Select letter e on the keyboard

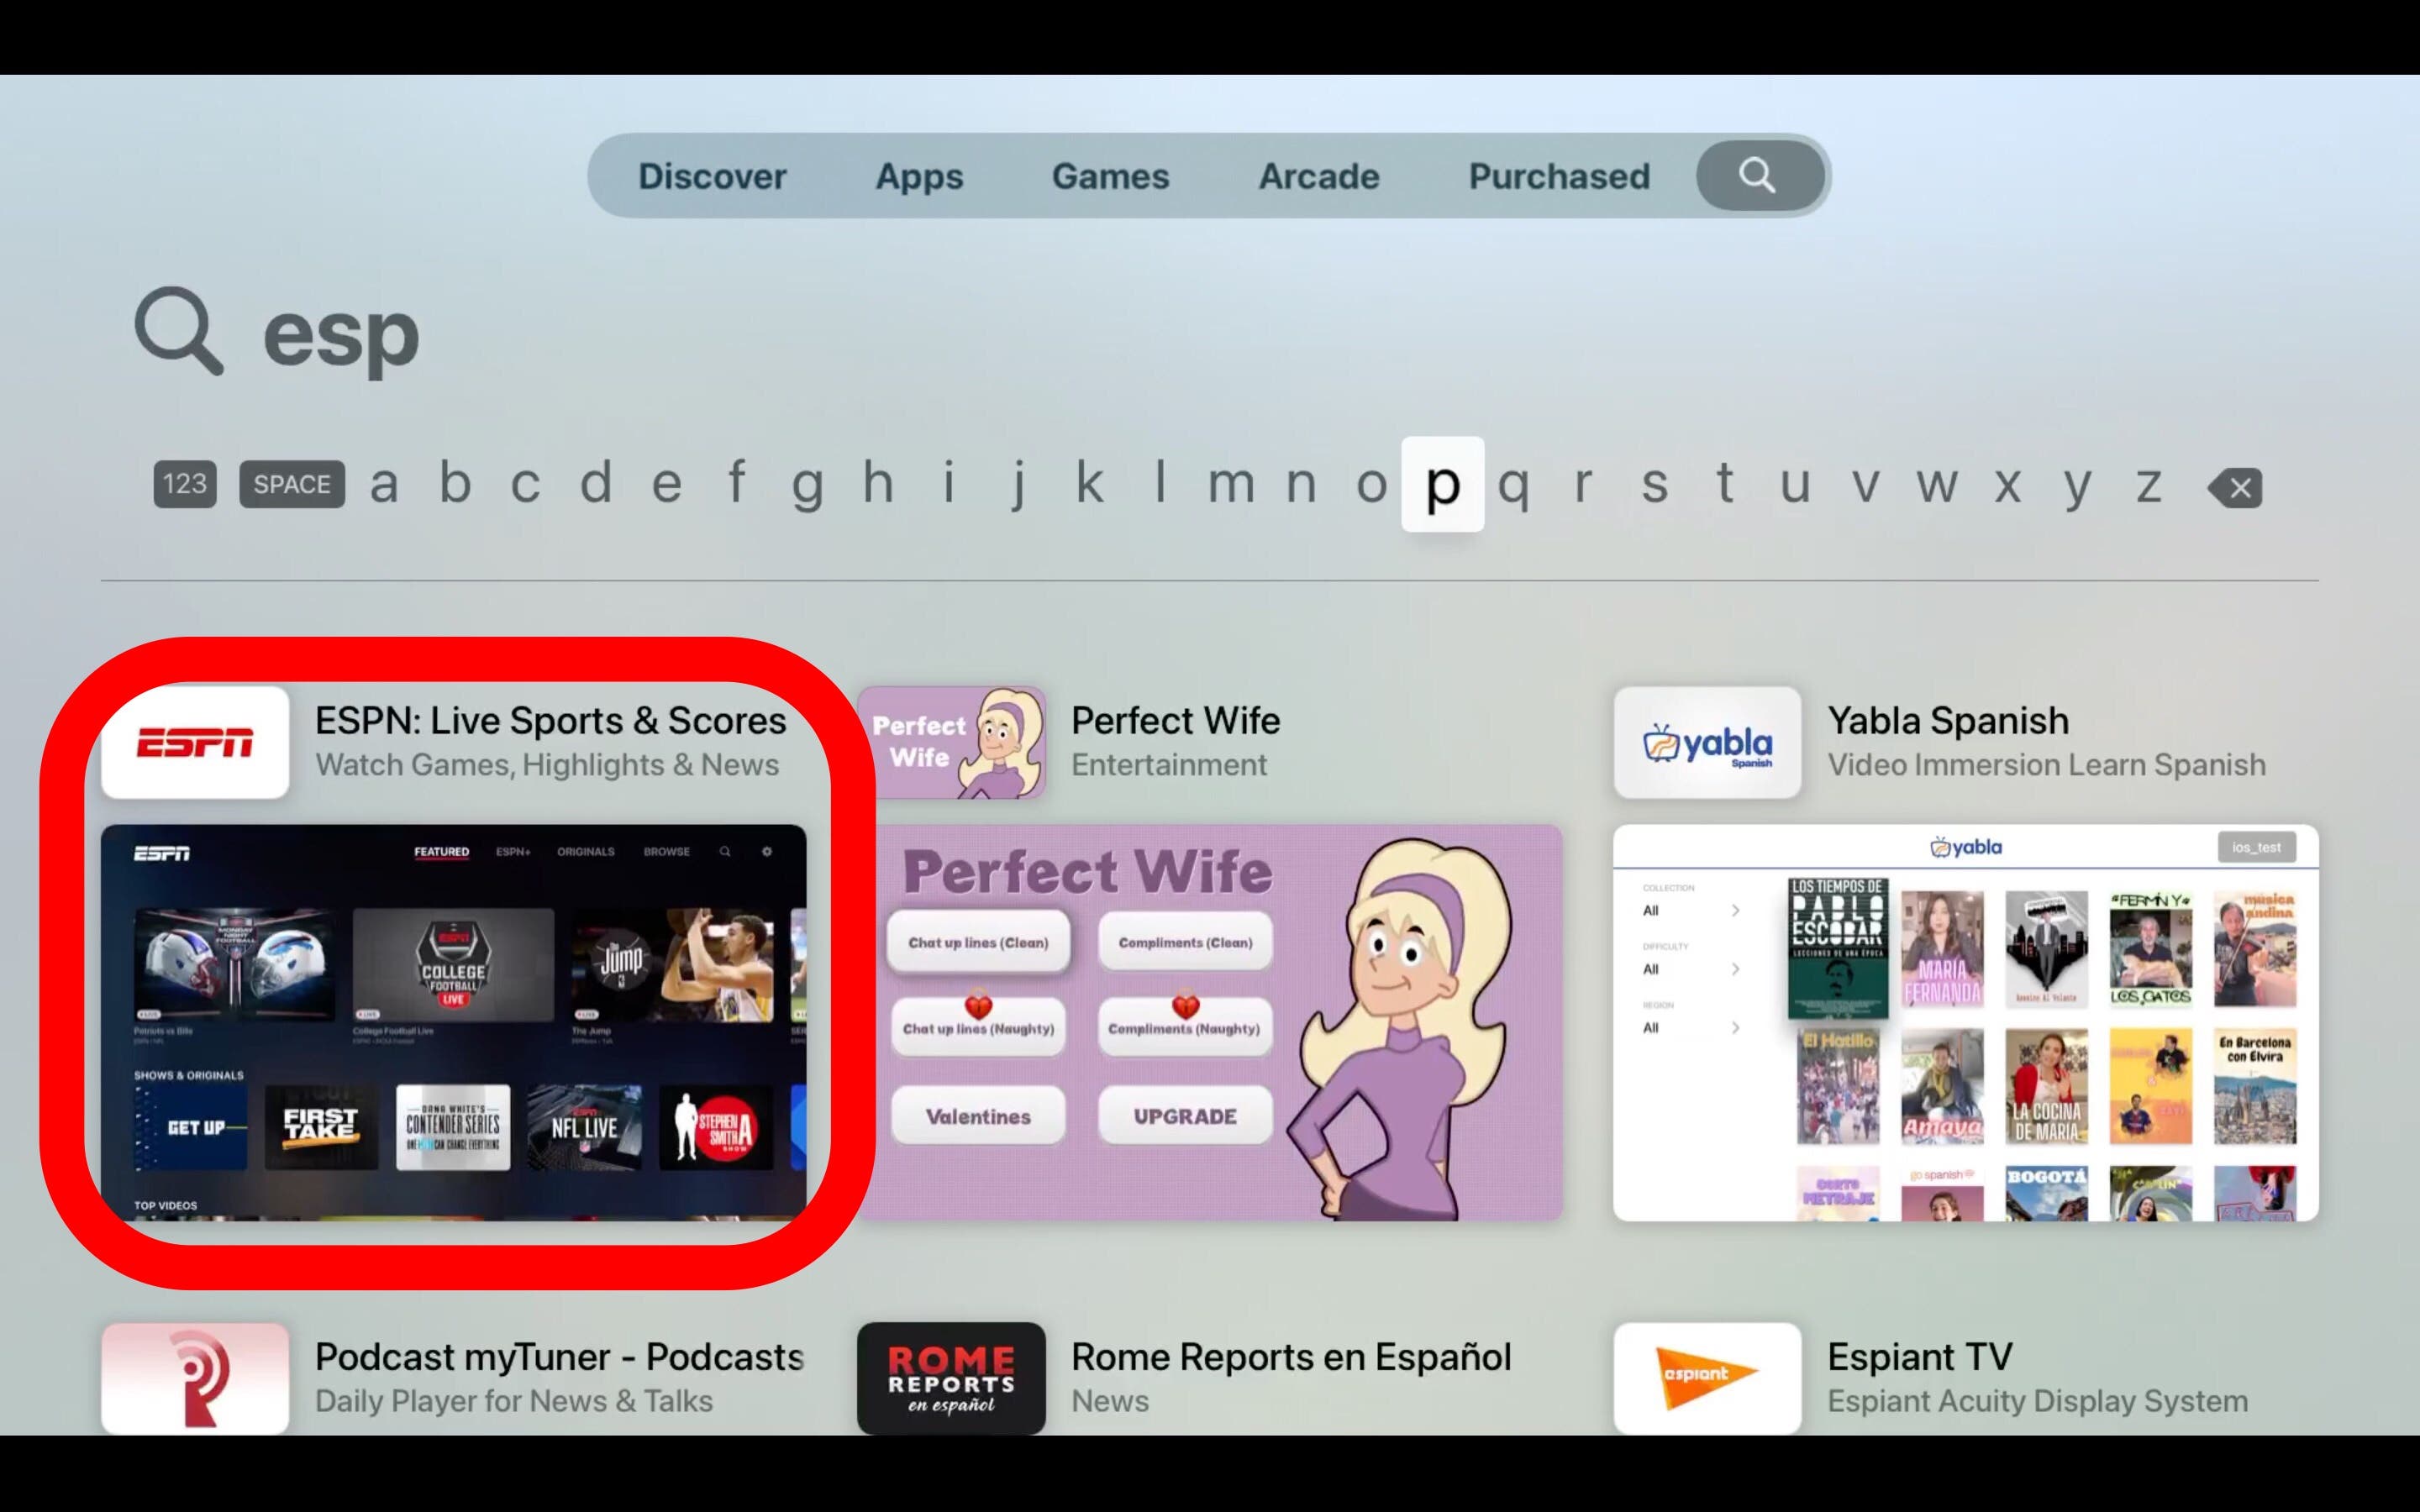click(x=666, y=485)
